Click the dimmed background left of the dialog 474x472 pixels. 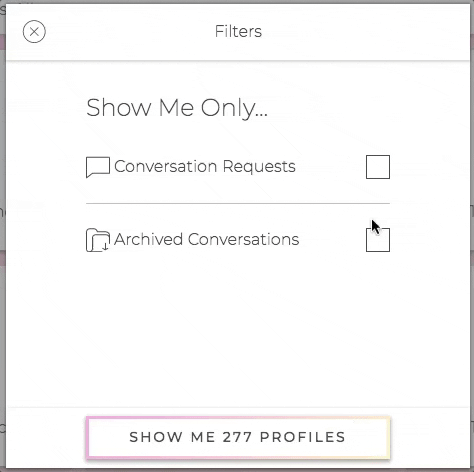point(3,233)
